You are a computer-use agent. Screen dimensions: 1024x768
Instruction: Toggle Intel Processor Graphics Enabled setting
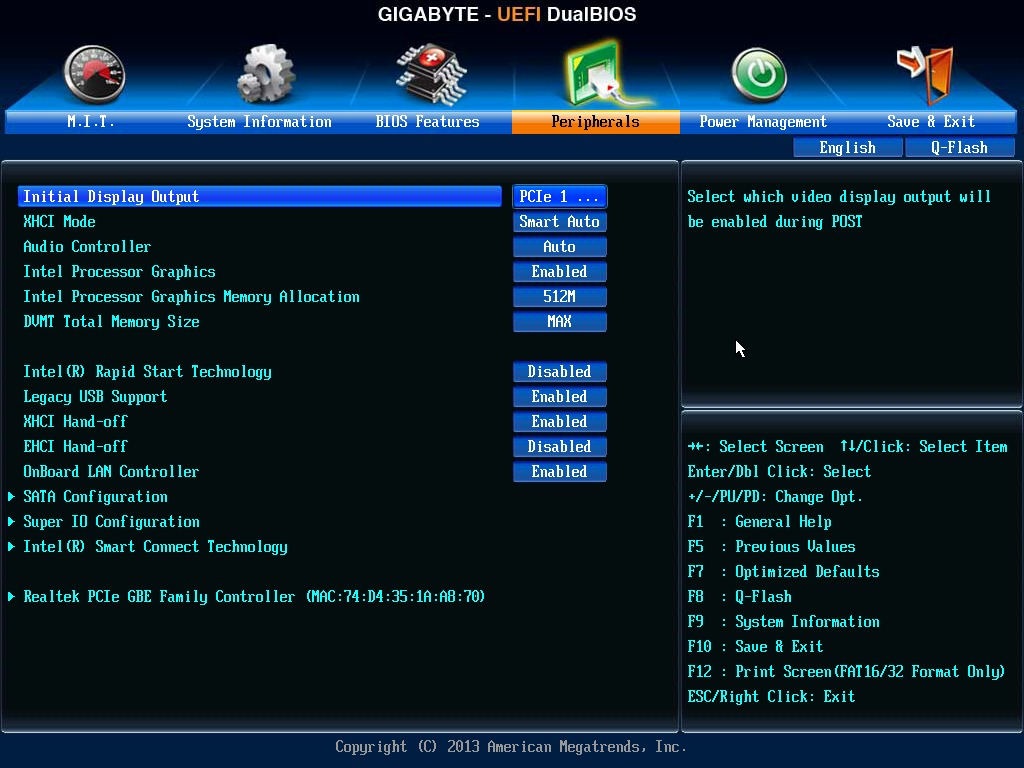[x=559, y=272]
